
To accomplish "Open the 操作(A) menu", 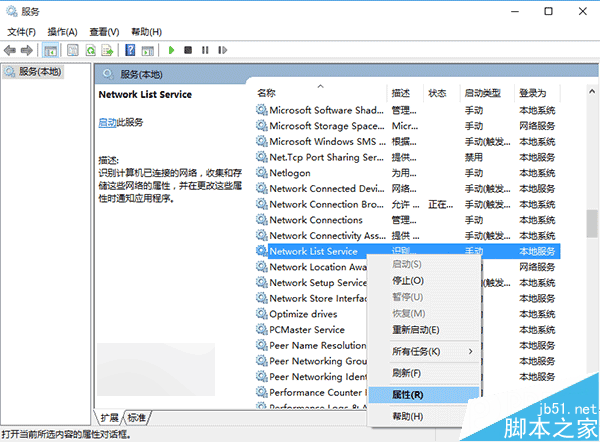I will [x=64, y=32].
